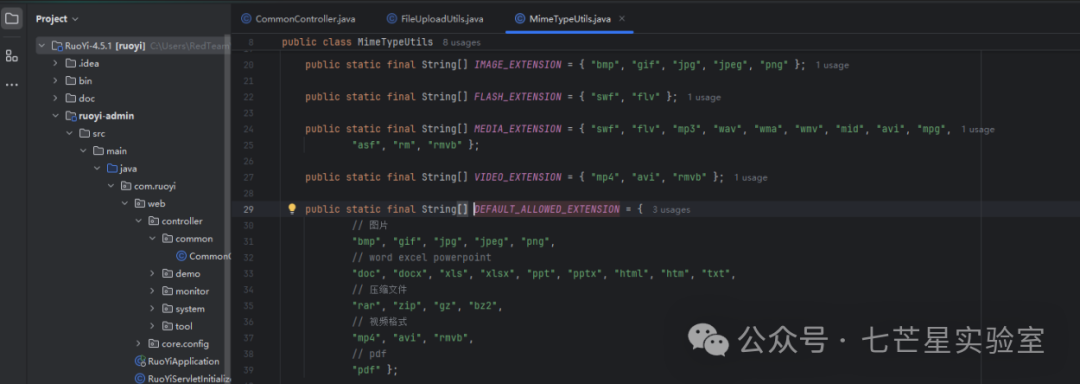Close the MimeTypeUtils.java tab

pyautogui.click(x=623, y=19)
